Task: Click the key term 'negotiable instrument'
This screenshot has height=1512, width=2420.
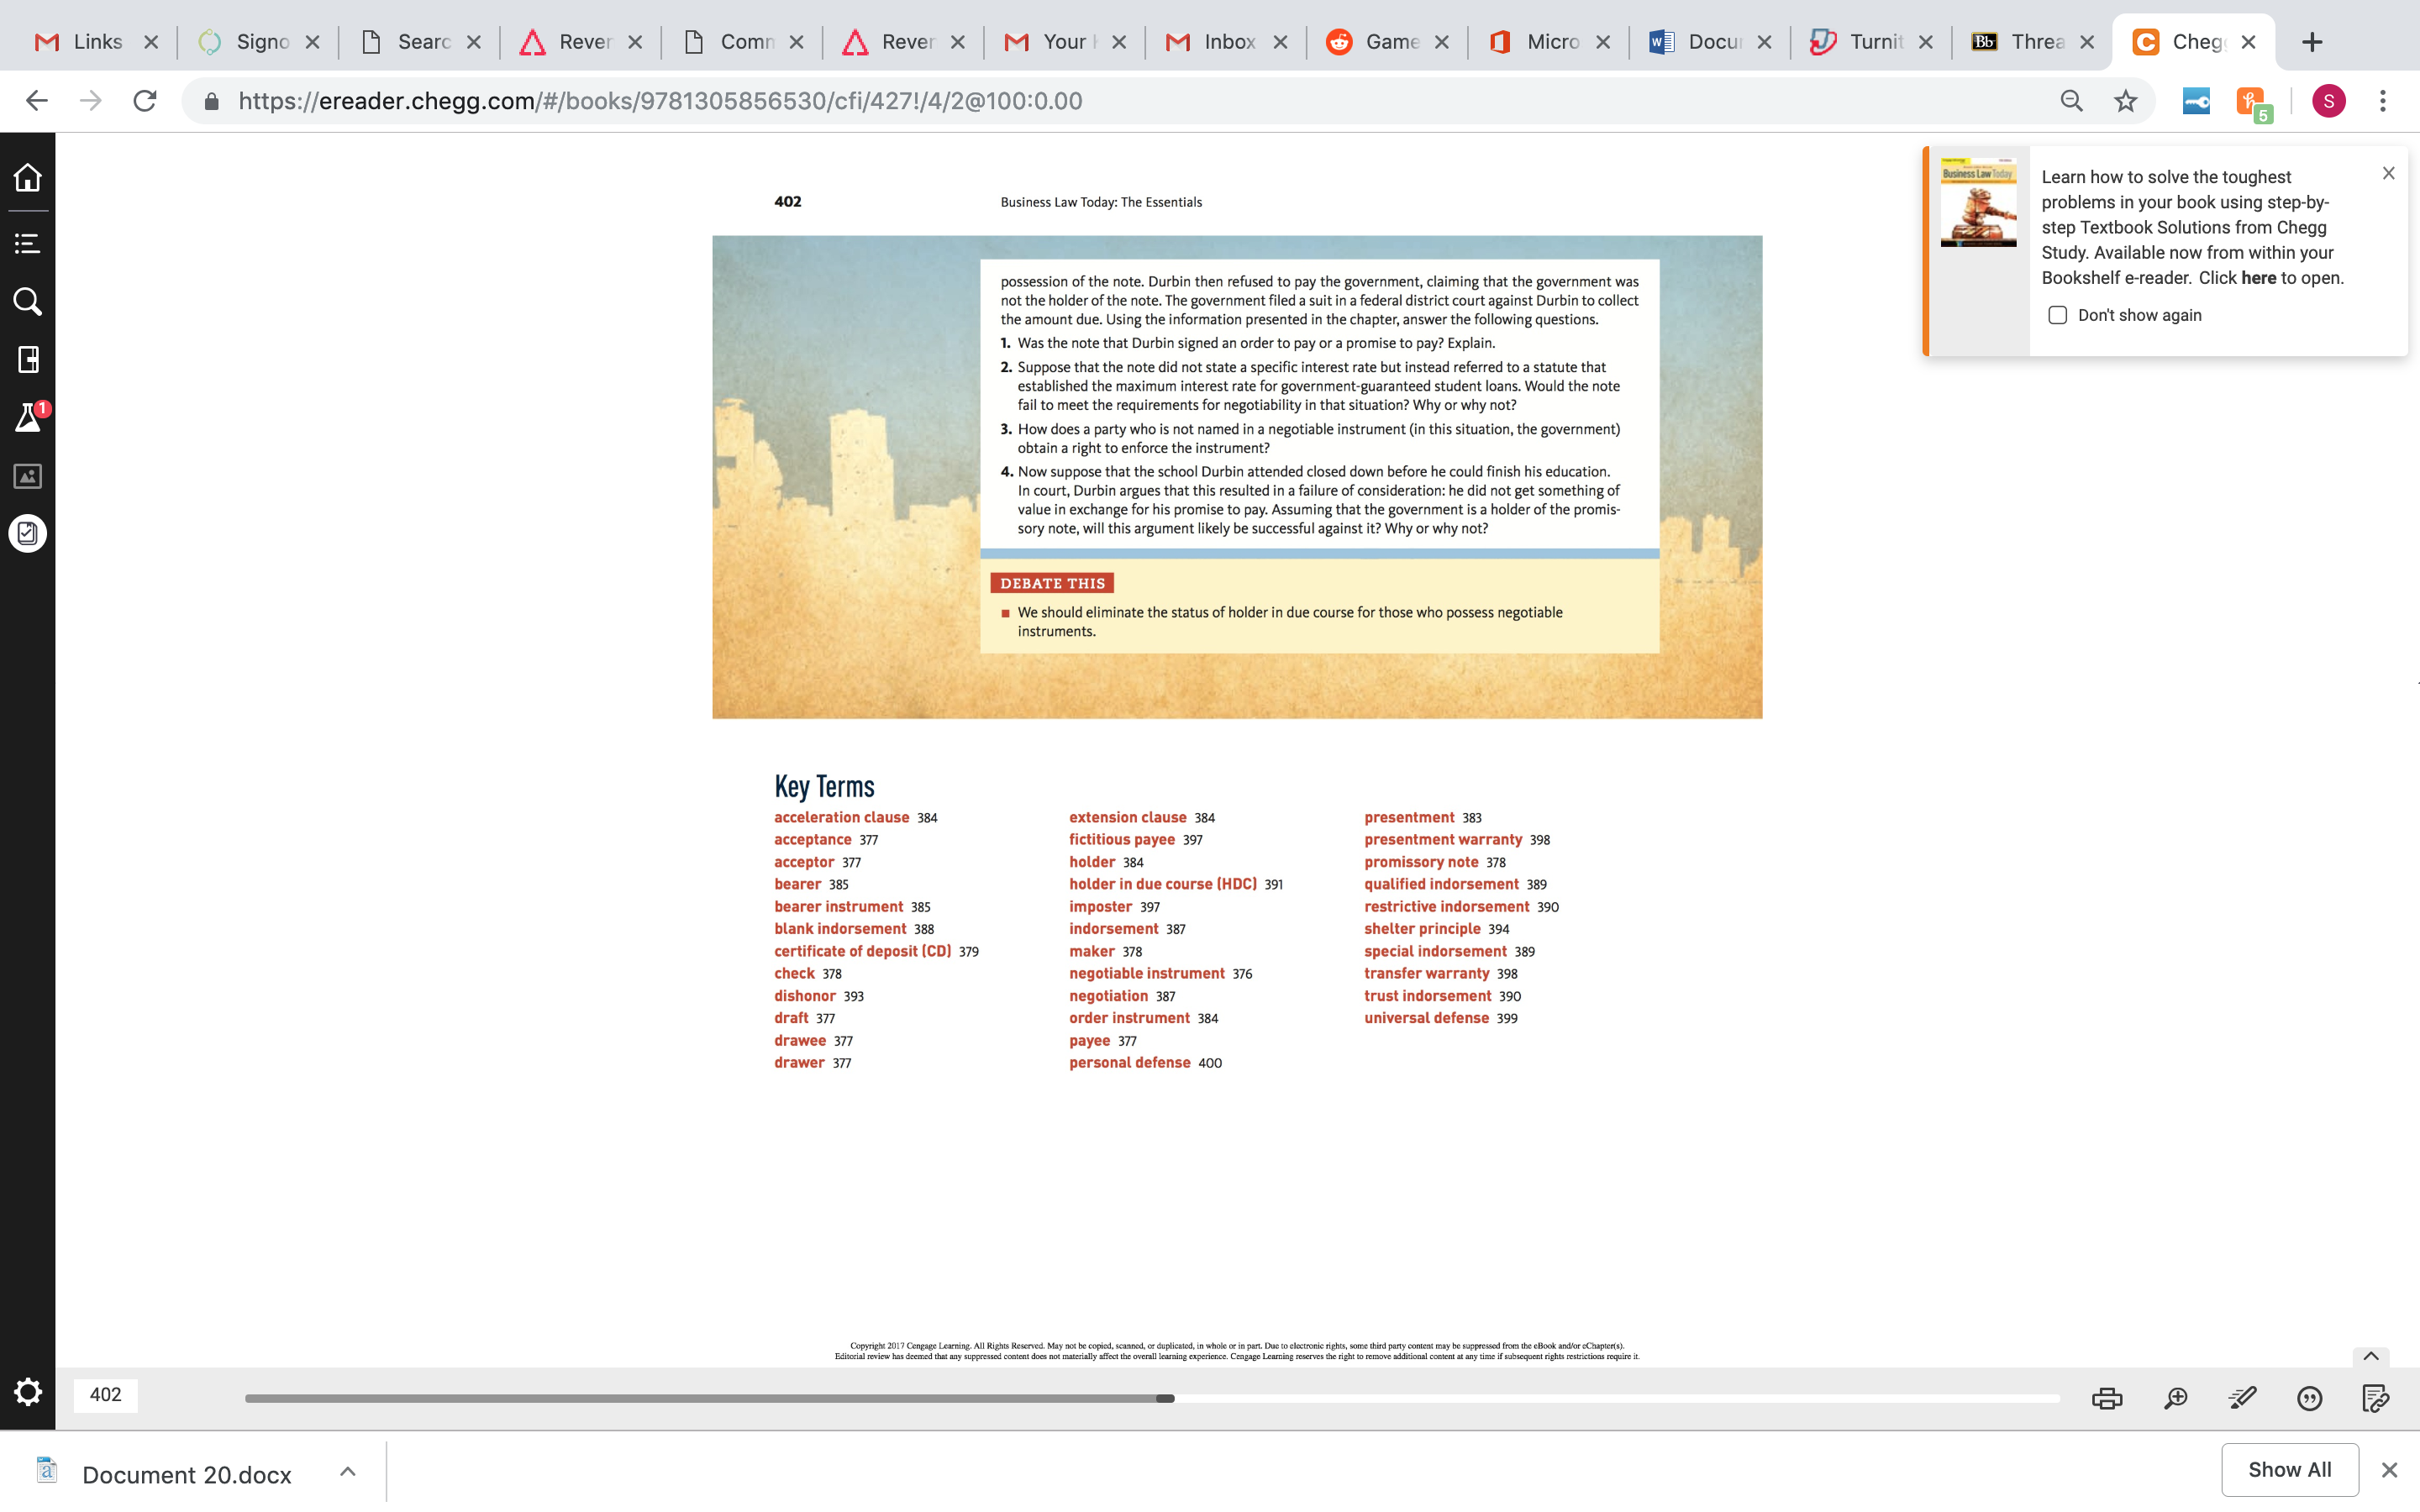Action: [x=1147, y=973]
